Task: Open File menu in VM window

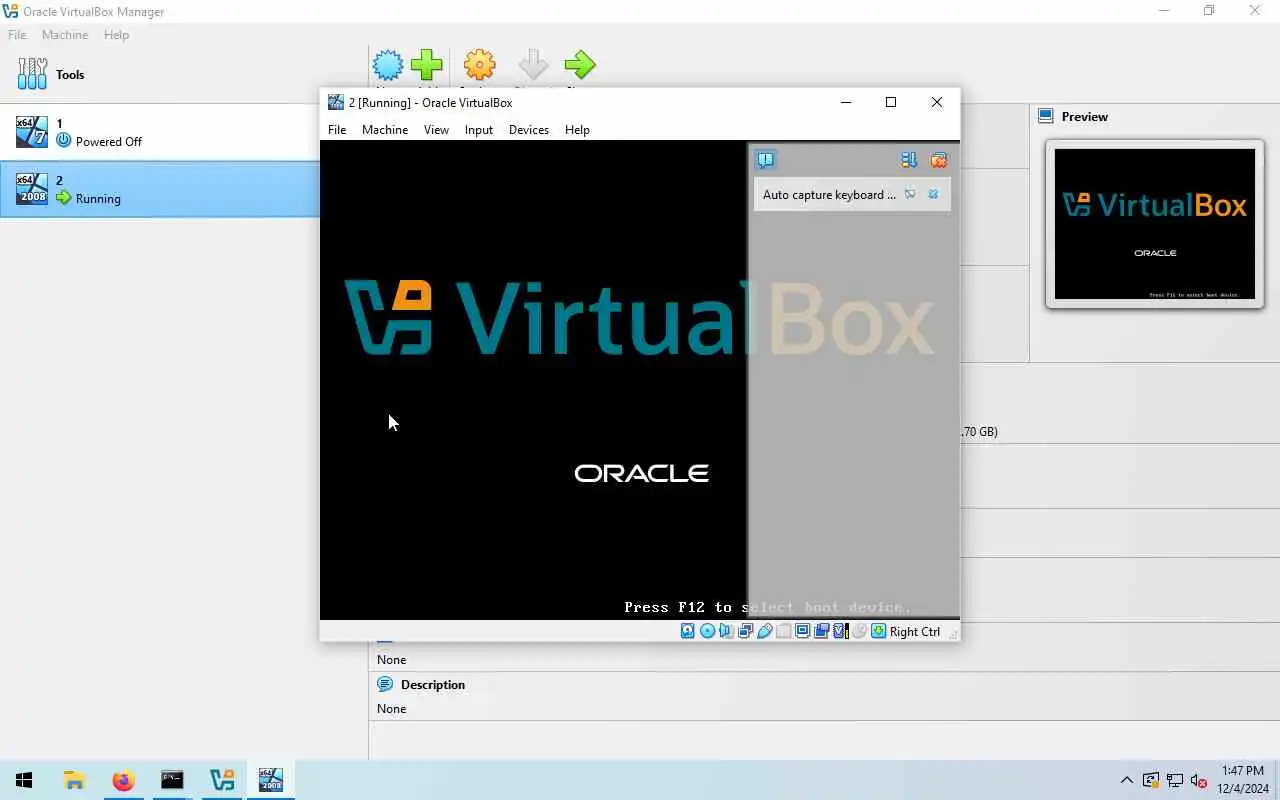Action: pyautogui.click(x=337, y=130)
